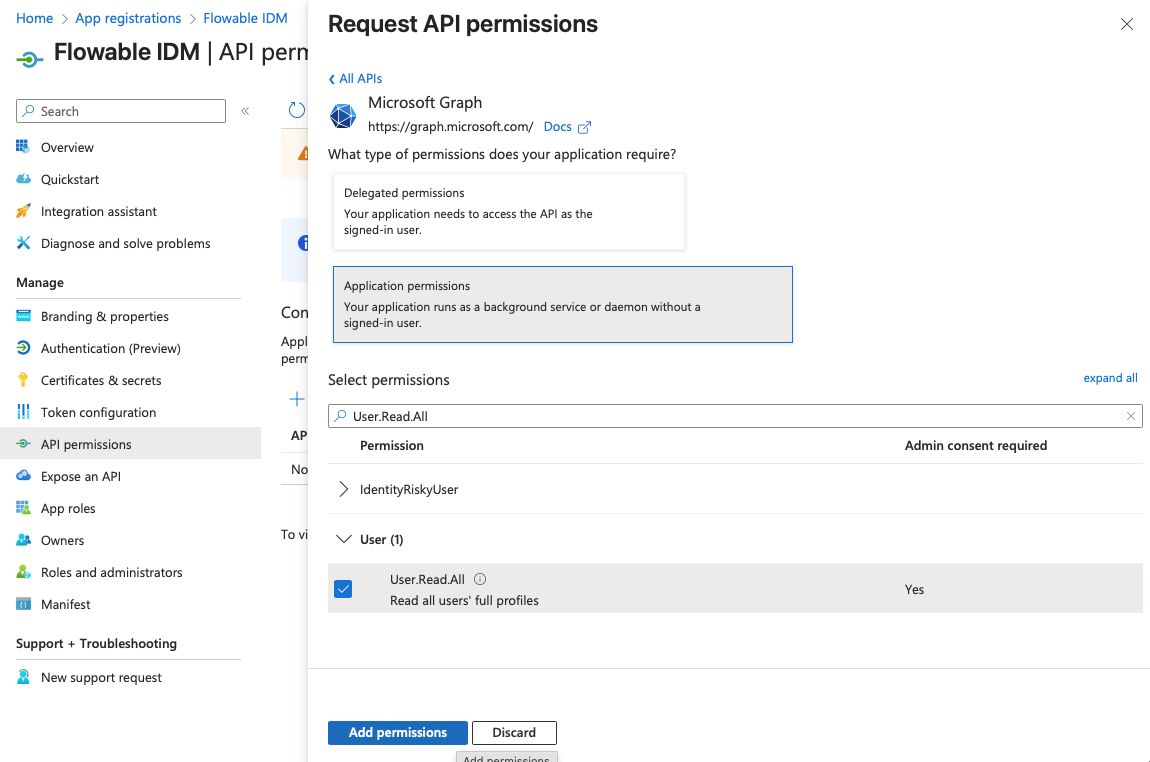
Task: Go back via All APIs link
Action: click(355, 78)
